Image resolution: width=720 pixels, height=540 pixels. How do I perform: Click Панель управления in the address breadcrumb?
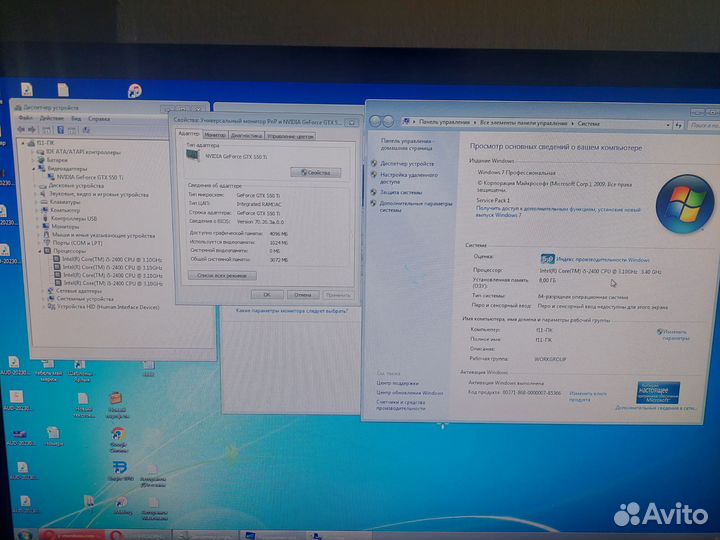[x=444, y=122]
